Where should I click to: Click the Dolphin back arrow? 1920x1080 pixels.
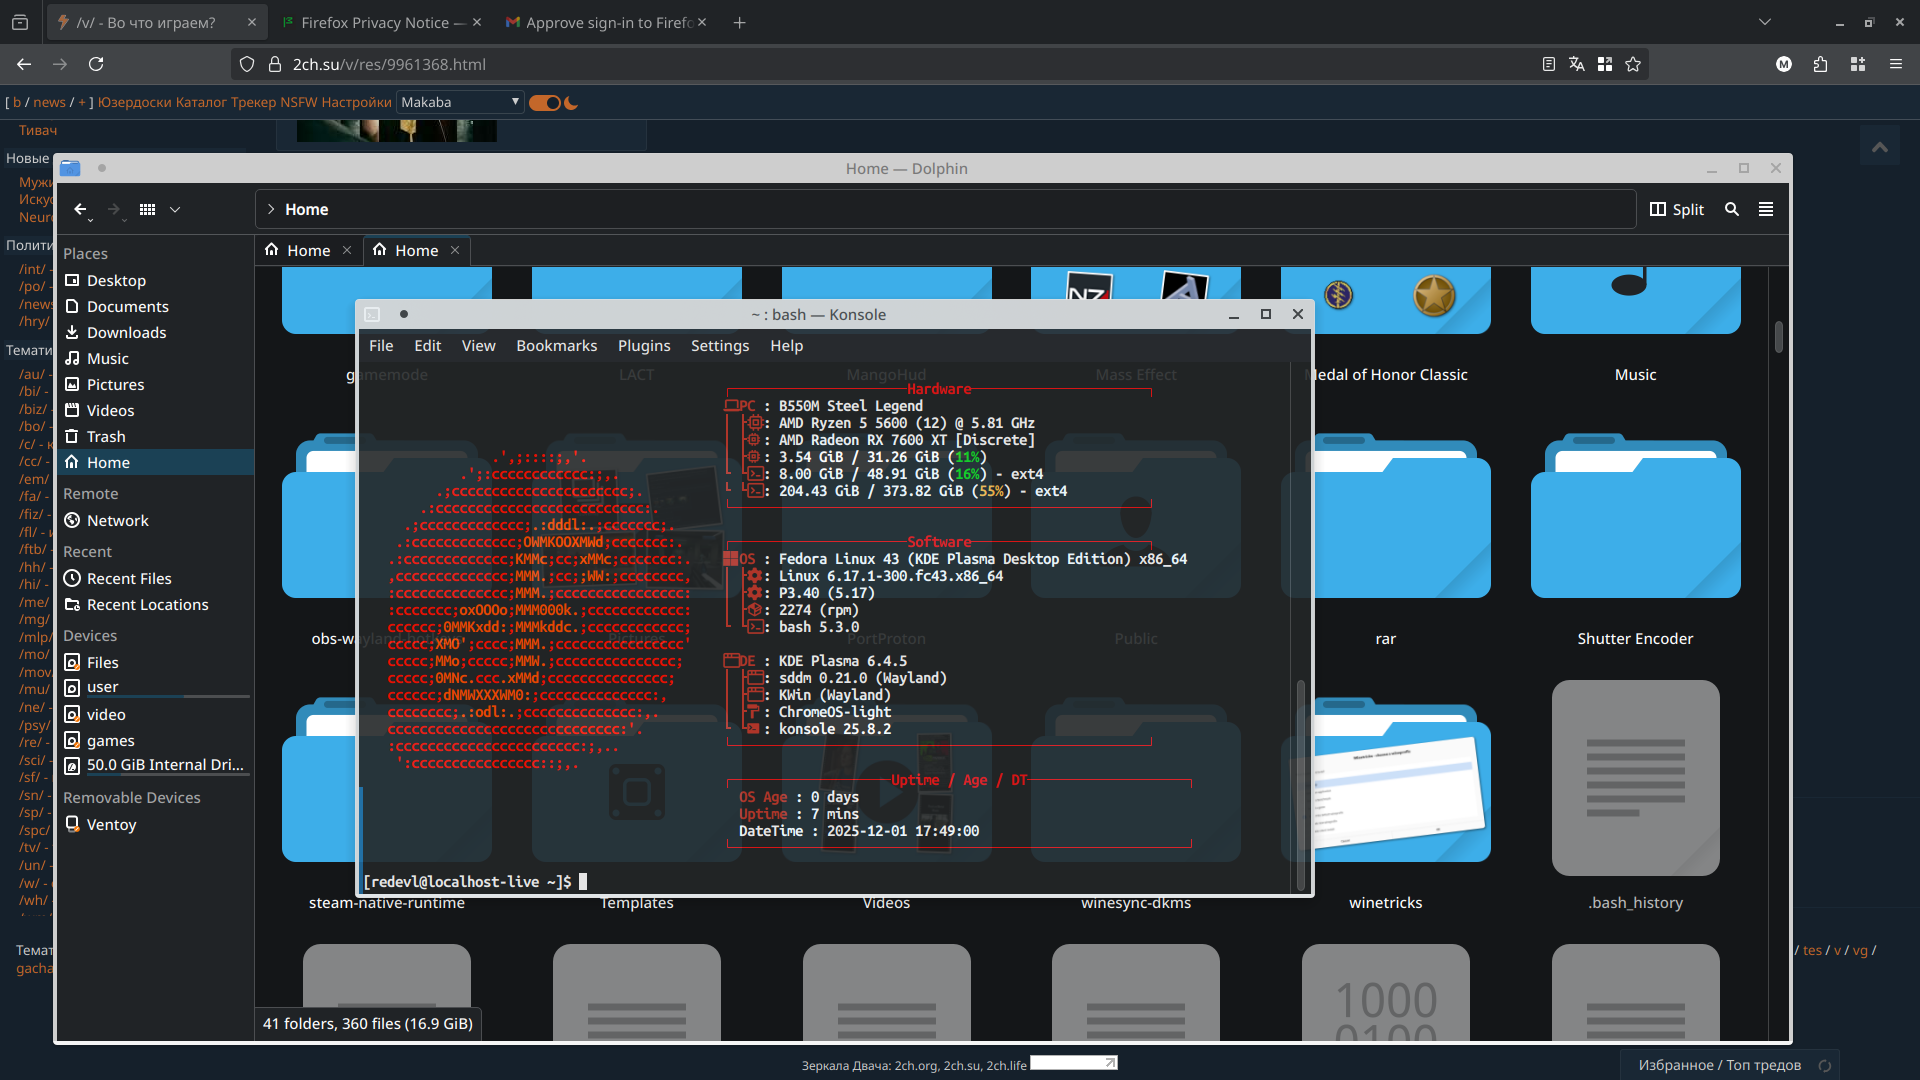pos(80,209)
